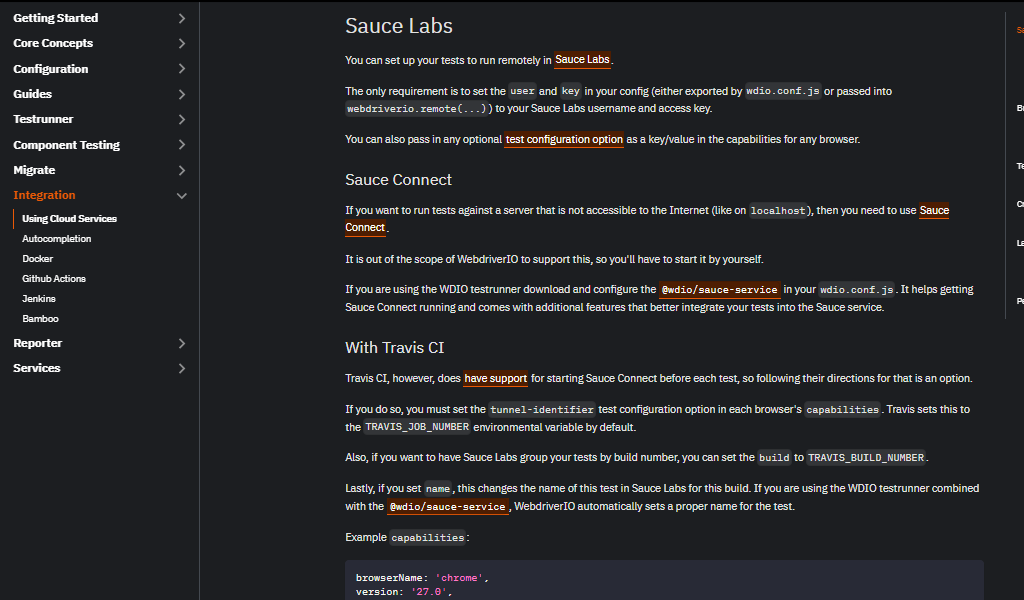The height and width of the screenshot is (600, 1024).
Task: Go to the Jenkins page
Action: pyautogui.click(x=39, y=299)
